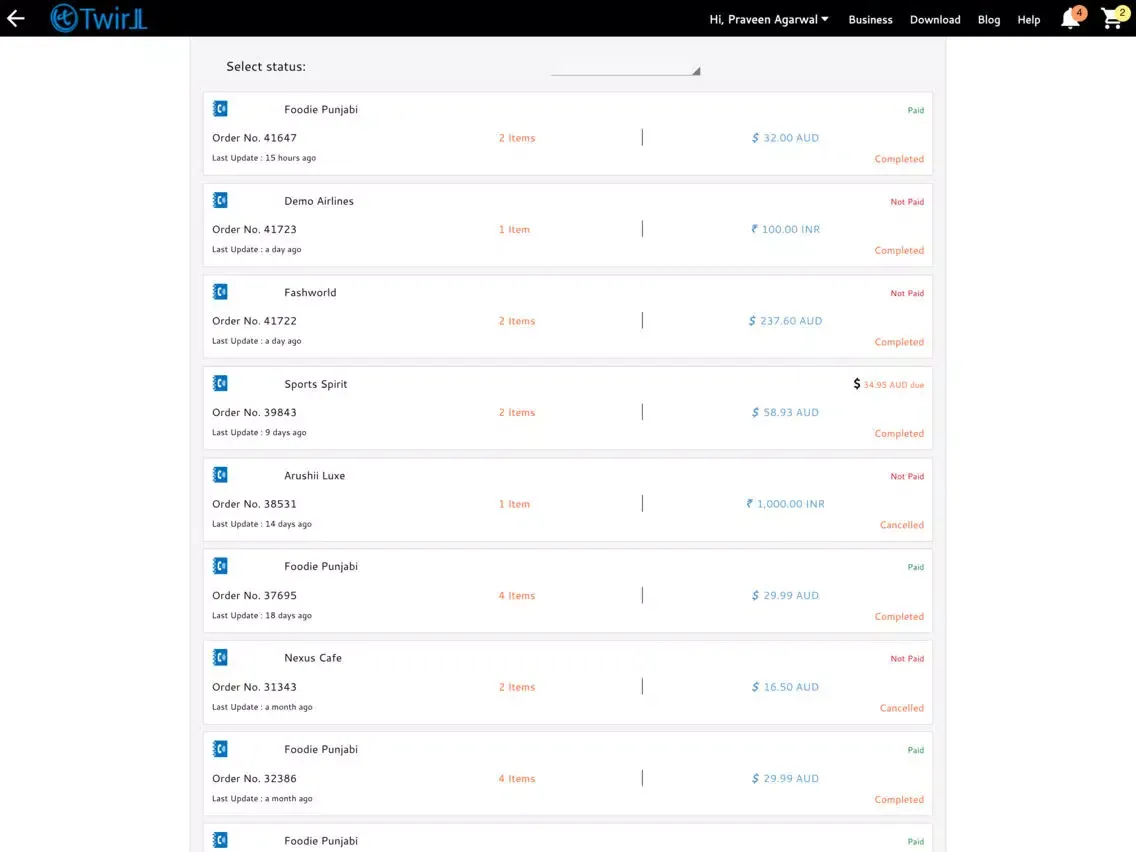Click 34.95 AUD due label
1136x852 pixels.
(x=893, y=385)
